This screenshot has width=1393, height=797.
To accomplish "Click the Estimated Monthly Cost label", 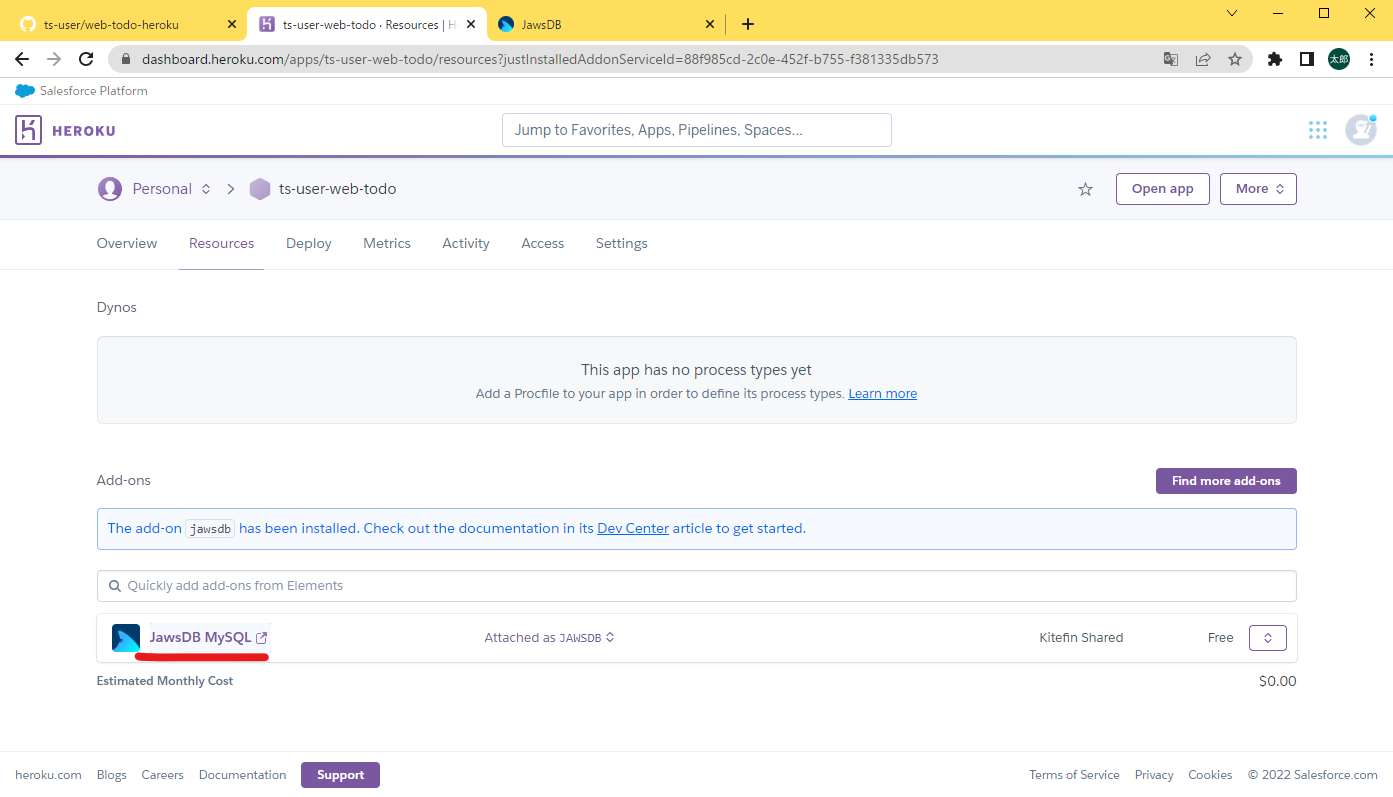I will pyautogui.click(x=165, y=681).
